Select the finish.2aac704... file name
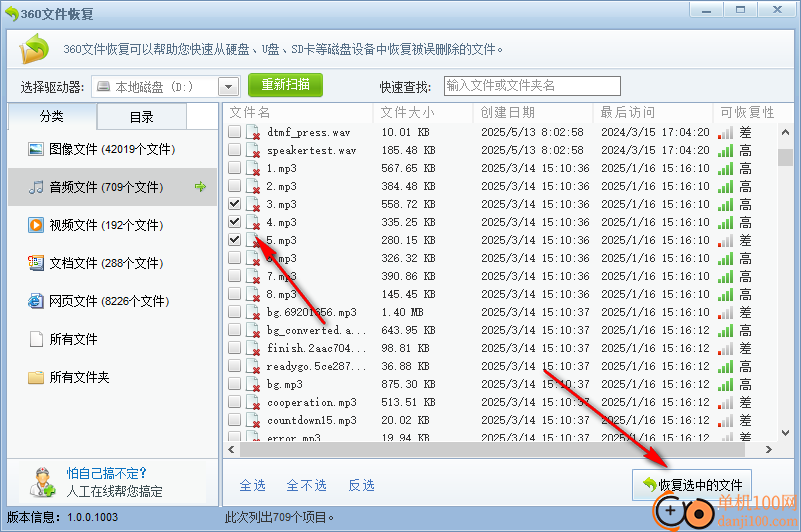 [317, 348]
